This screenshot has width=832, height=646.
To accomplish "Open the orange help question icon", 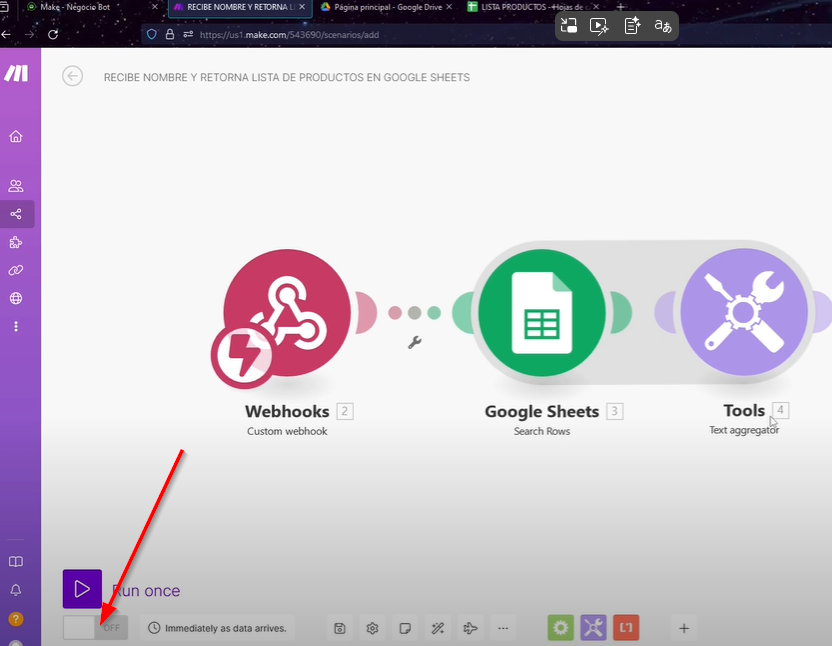I will [16, 619].
